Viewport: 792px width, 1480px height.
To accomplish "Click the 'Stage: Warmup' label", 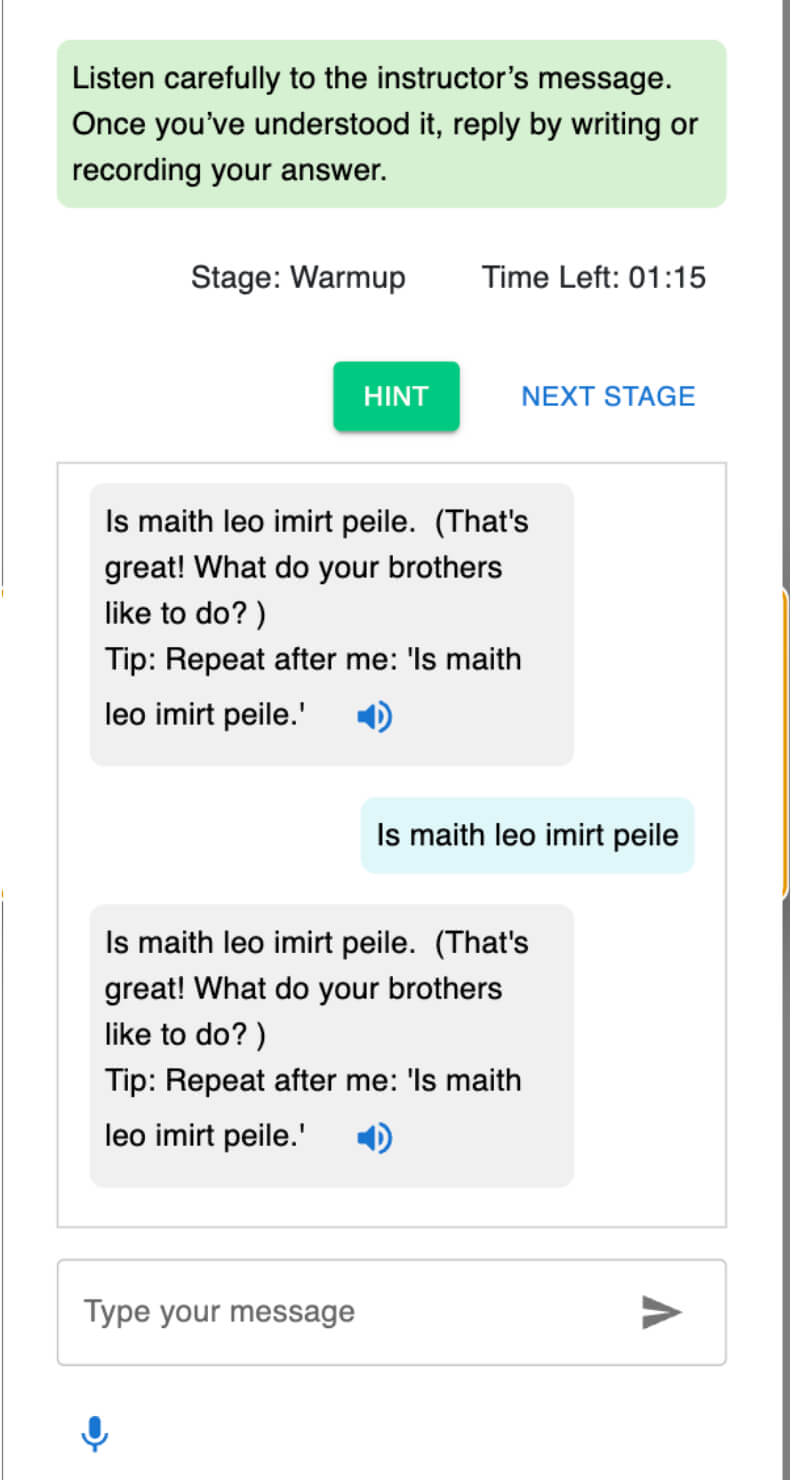I will pyautogui.click(x=298, y=277).
